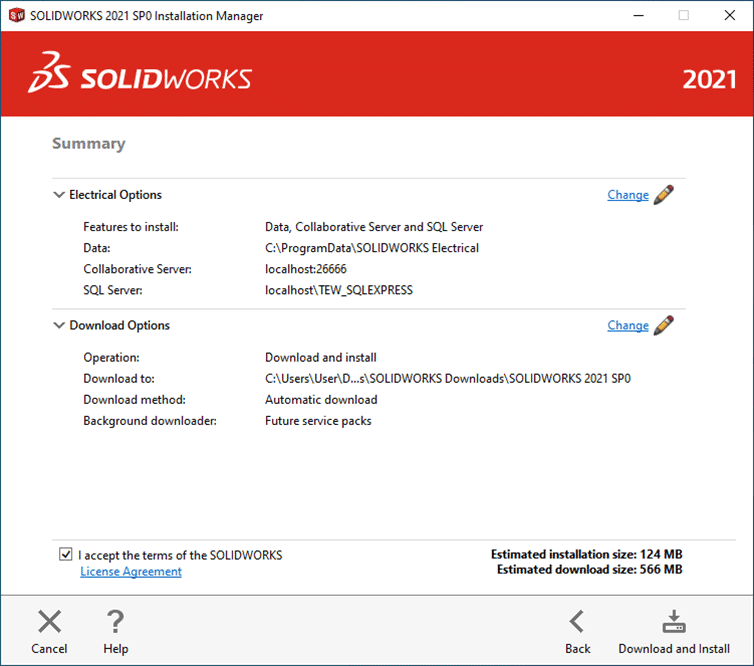Click the SOLIDWORKS logo in the red banner
Screen dimensions: 754x666
(x=140, y=73)
